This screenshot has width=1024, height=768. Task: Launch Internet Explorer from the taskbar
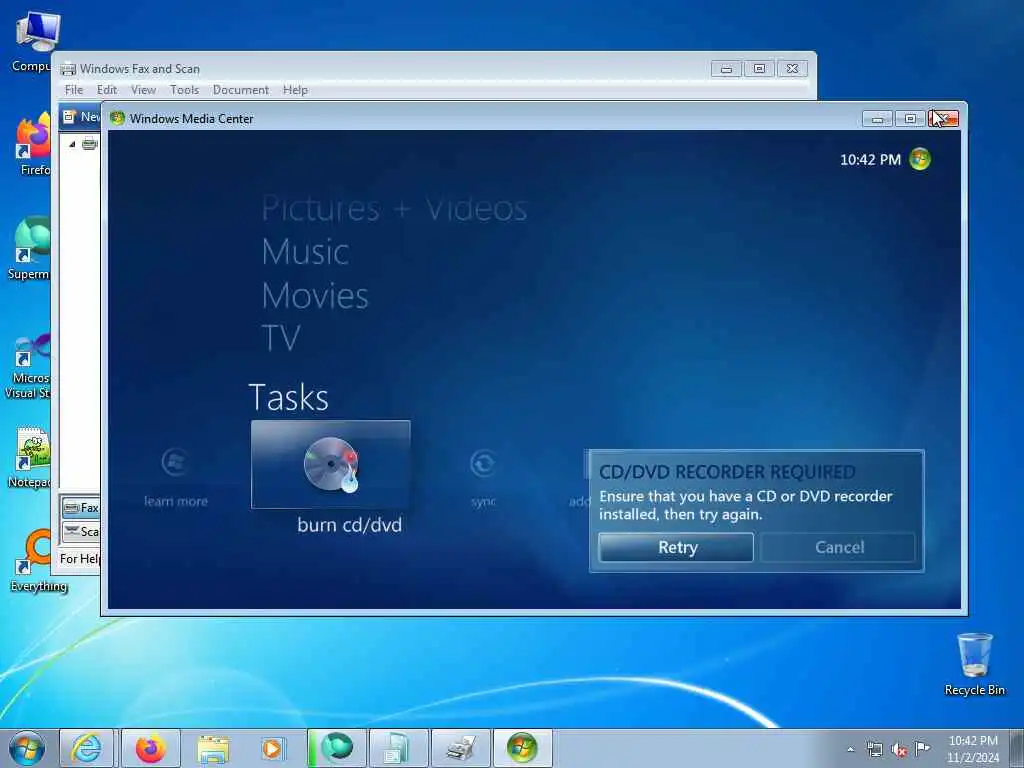[x=86, y=748]
